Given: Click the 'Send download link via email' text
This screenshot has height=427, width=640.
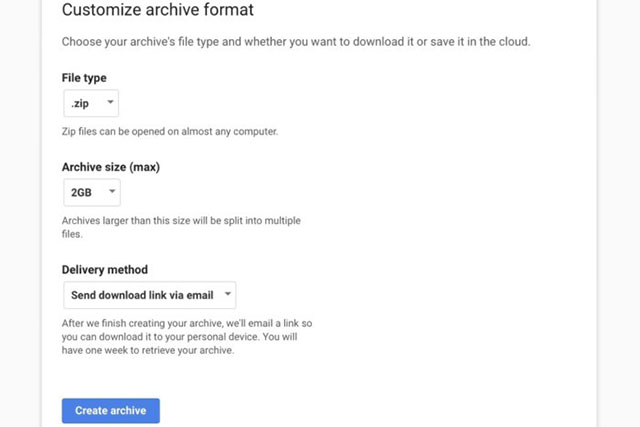Looking at the screenshot, I should pos(142,295).
